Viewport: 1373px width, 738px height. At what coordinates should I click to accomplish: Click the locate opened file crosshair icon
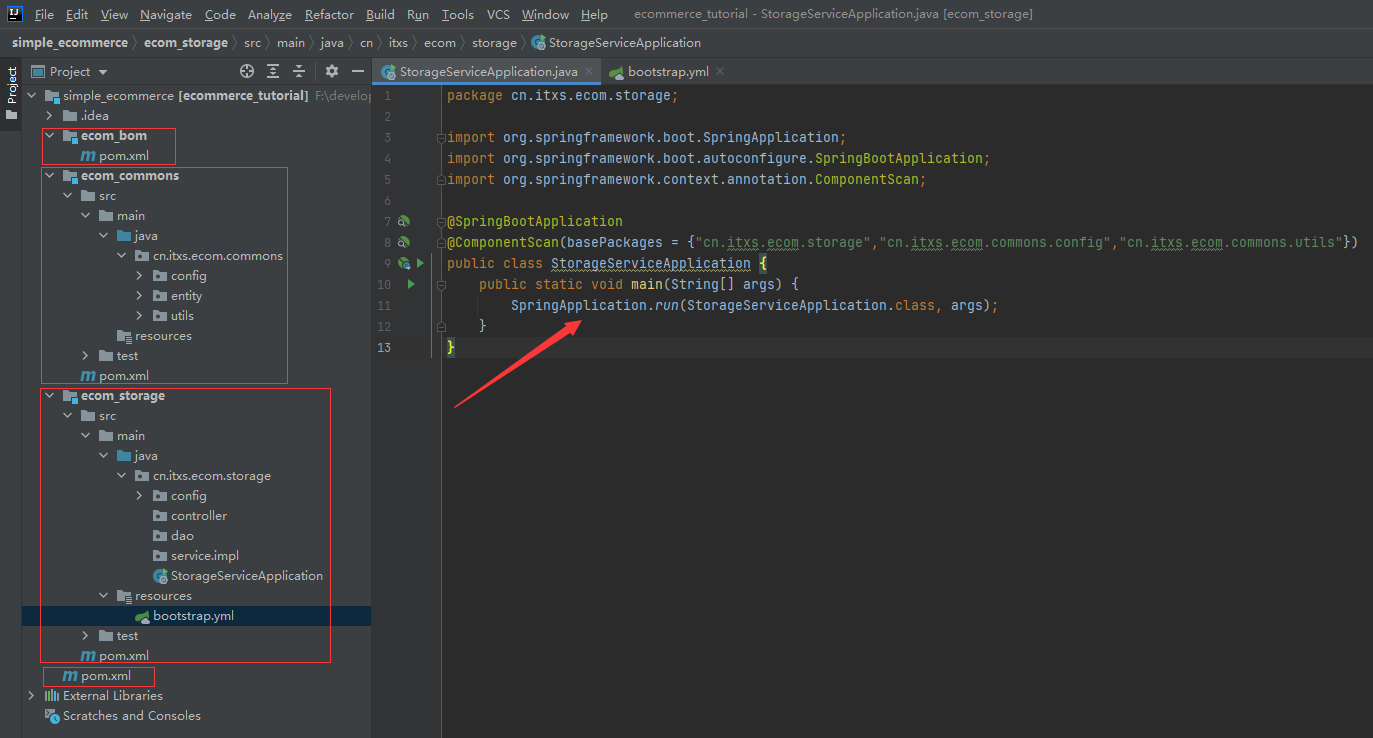coord(247,71)
